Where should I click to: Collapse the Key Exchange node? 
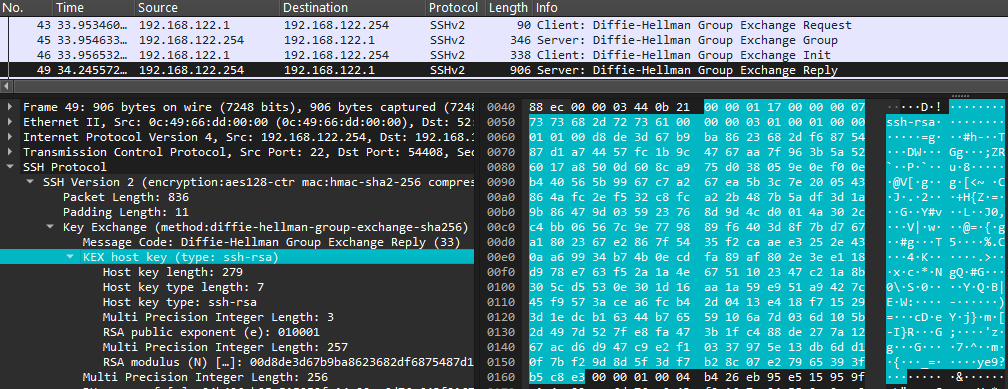[50, 227]
